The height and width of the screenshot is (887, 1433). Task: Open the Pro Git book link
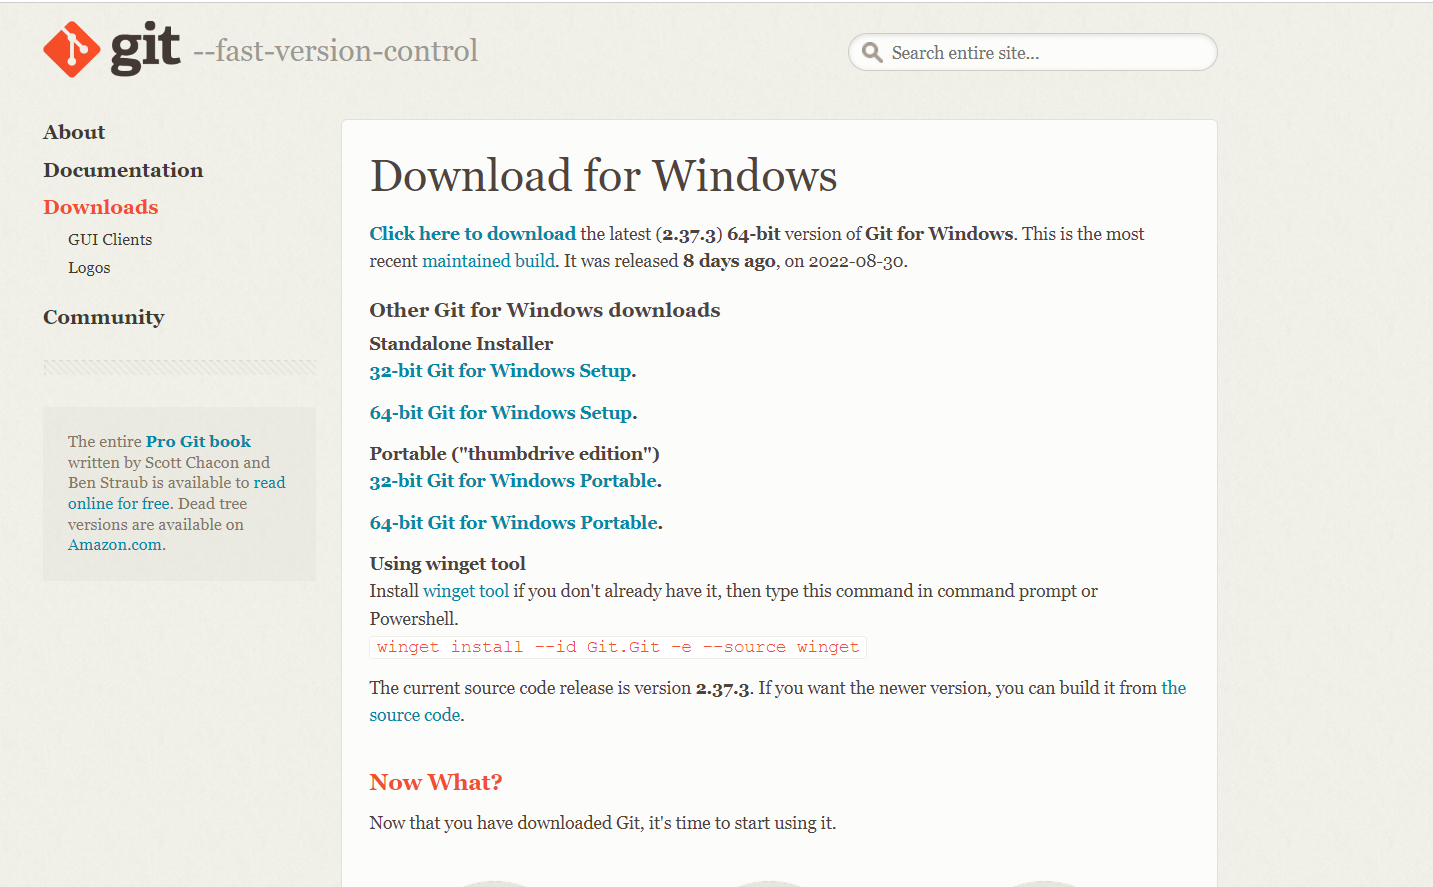[198, 441]
